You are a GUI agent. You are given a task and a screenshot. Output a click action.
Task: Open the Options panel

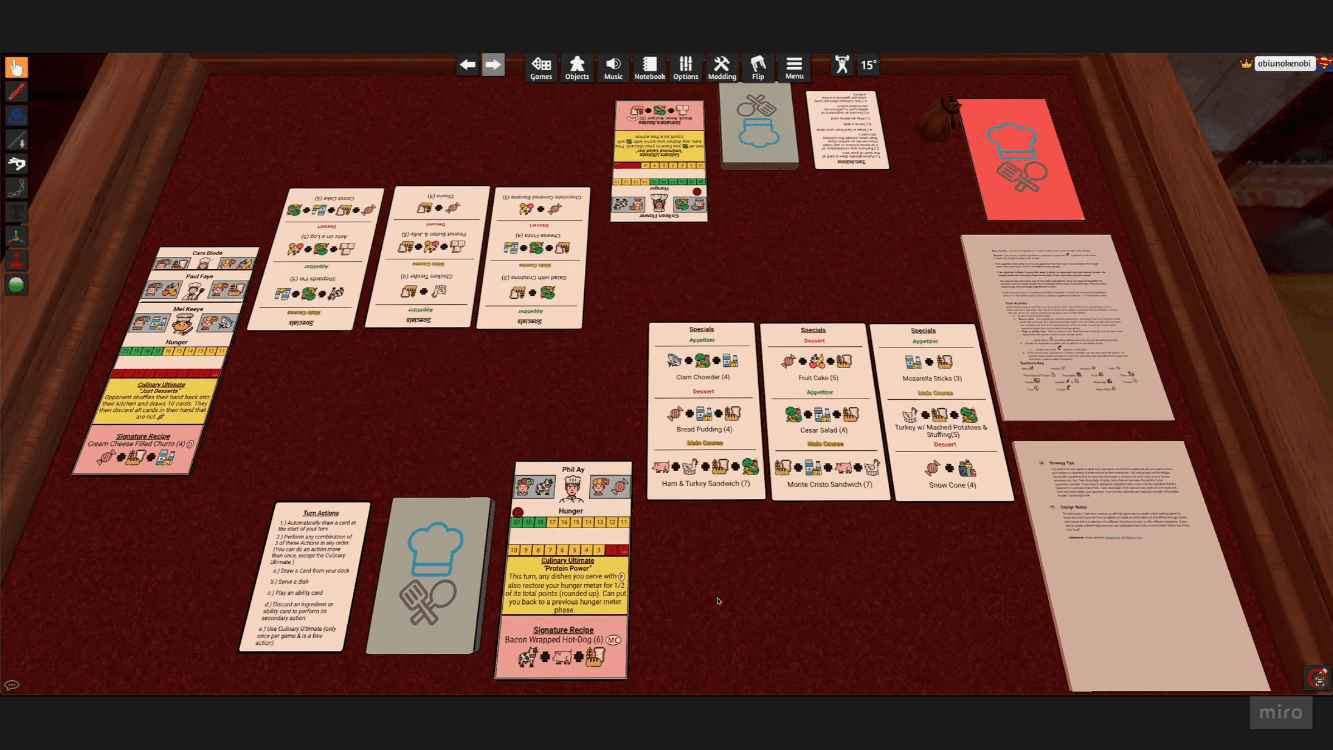click(x=685, y=66)
